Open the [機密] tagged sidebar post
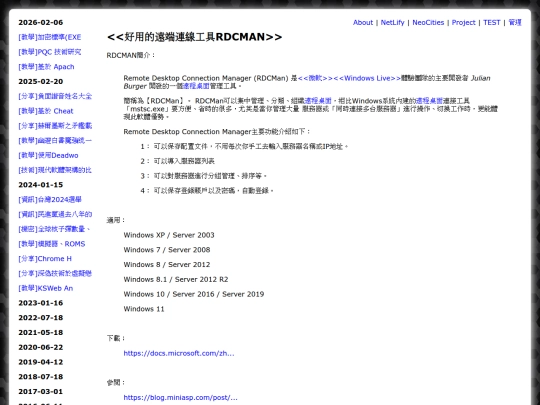540x405 pixels. point(54,229)
